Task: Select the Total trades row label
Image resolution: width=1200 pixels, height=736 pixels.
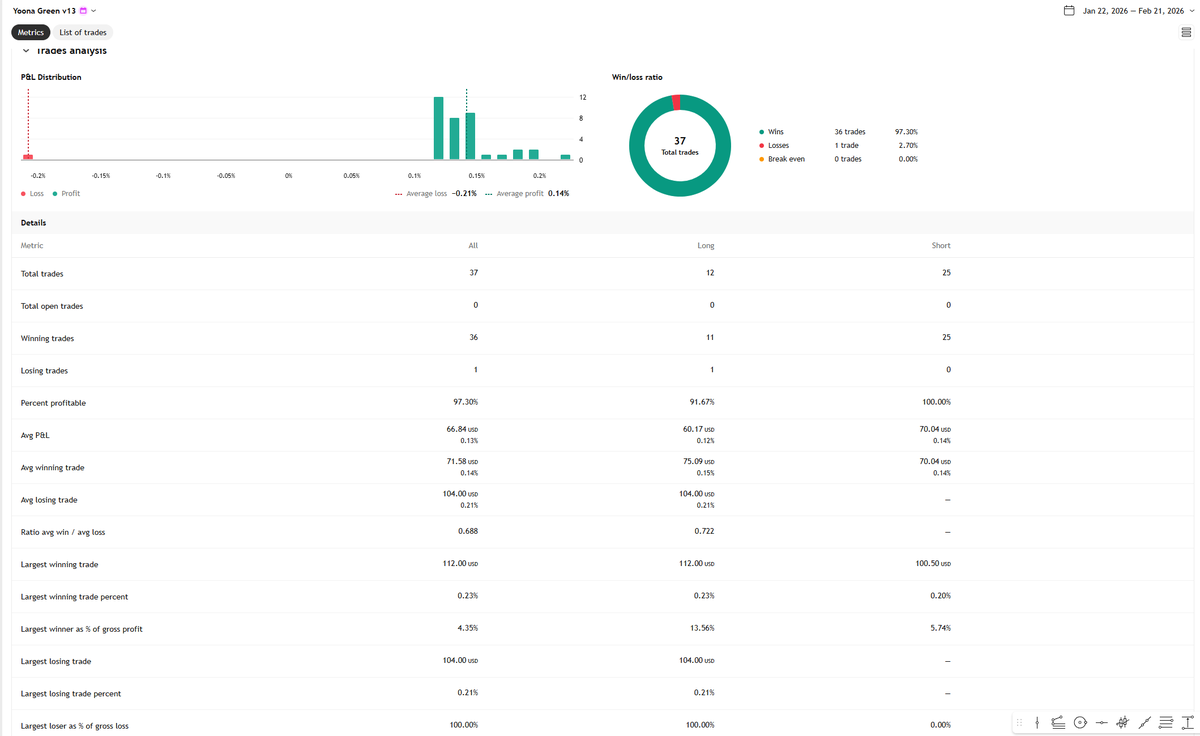Action: (42, 273)
